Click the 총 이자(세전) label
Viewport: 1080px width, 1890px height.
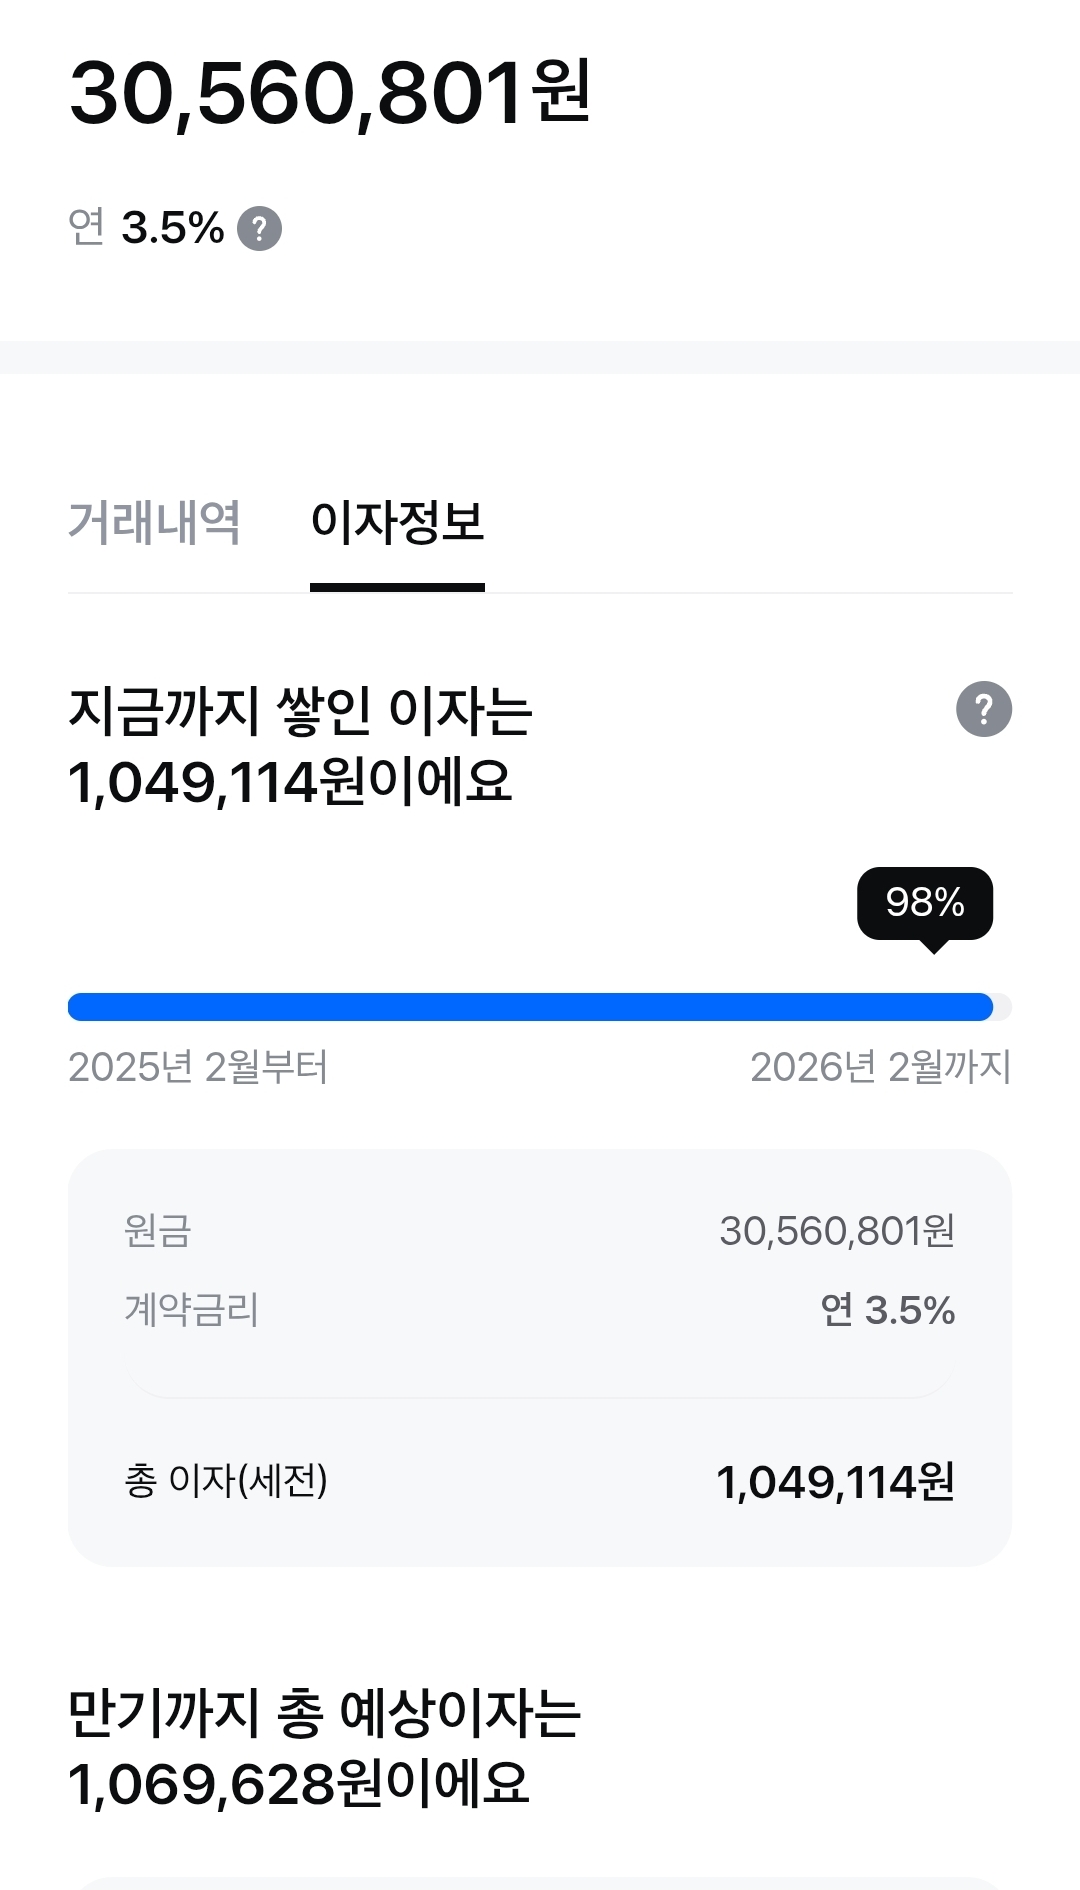226,1481
